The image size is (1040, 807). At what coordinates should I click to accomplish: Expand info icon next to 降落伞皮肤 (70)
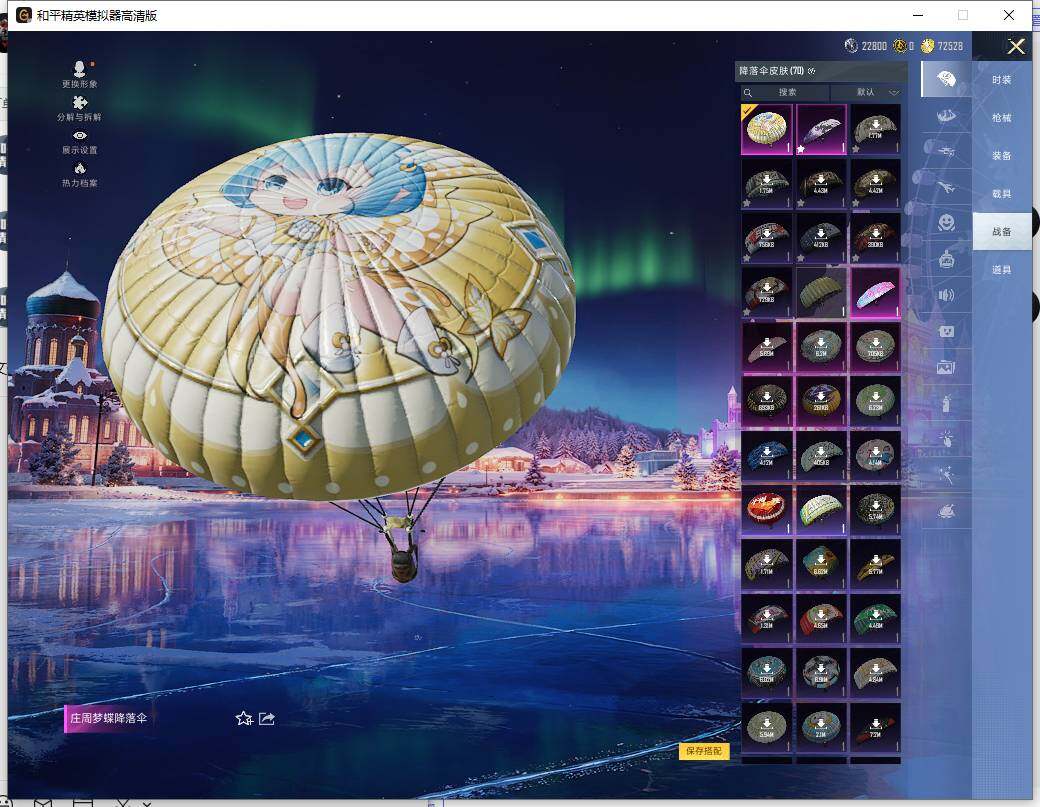(812, 71)
